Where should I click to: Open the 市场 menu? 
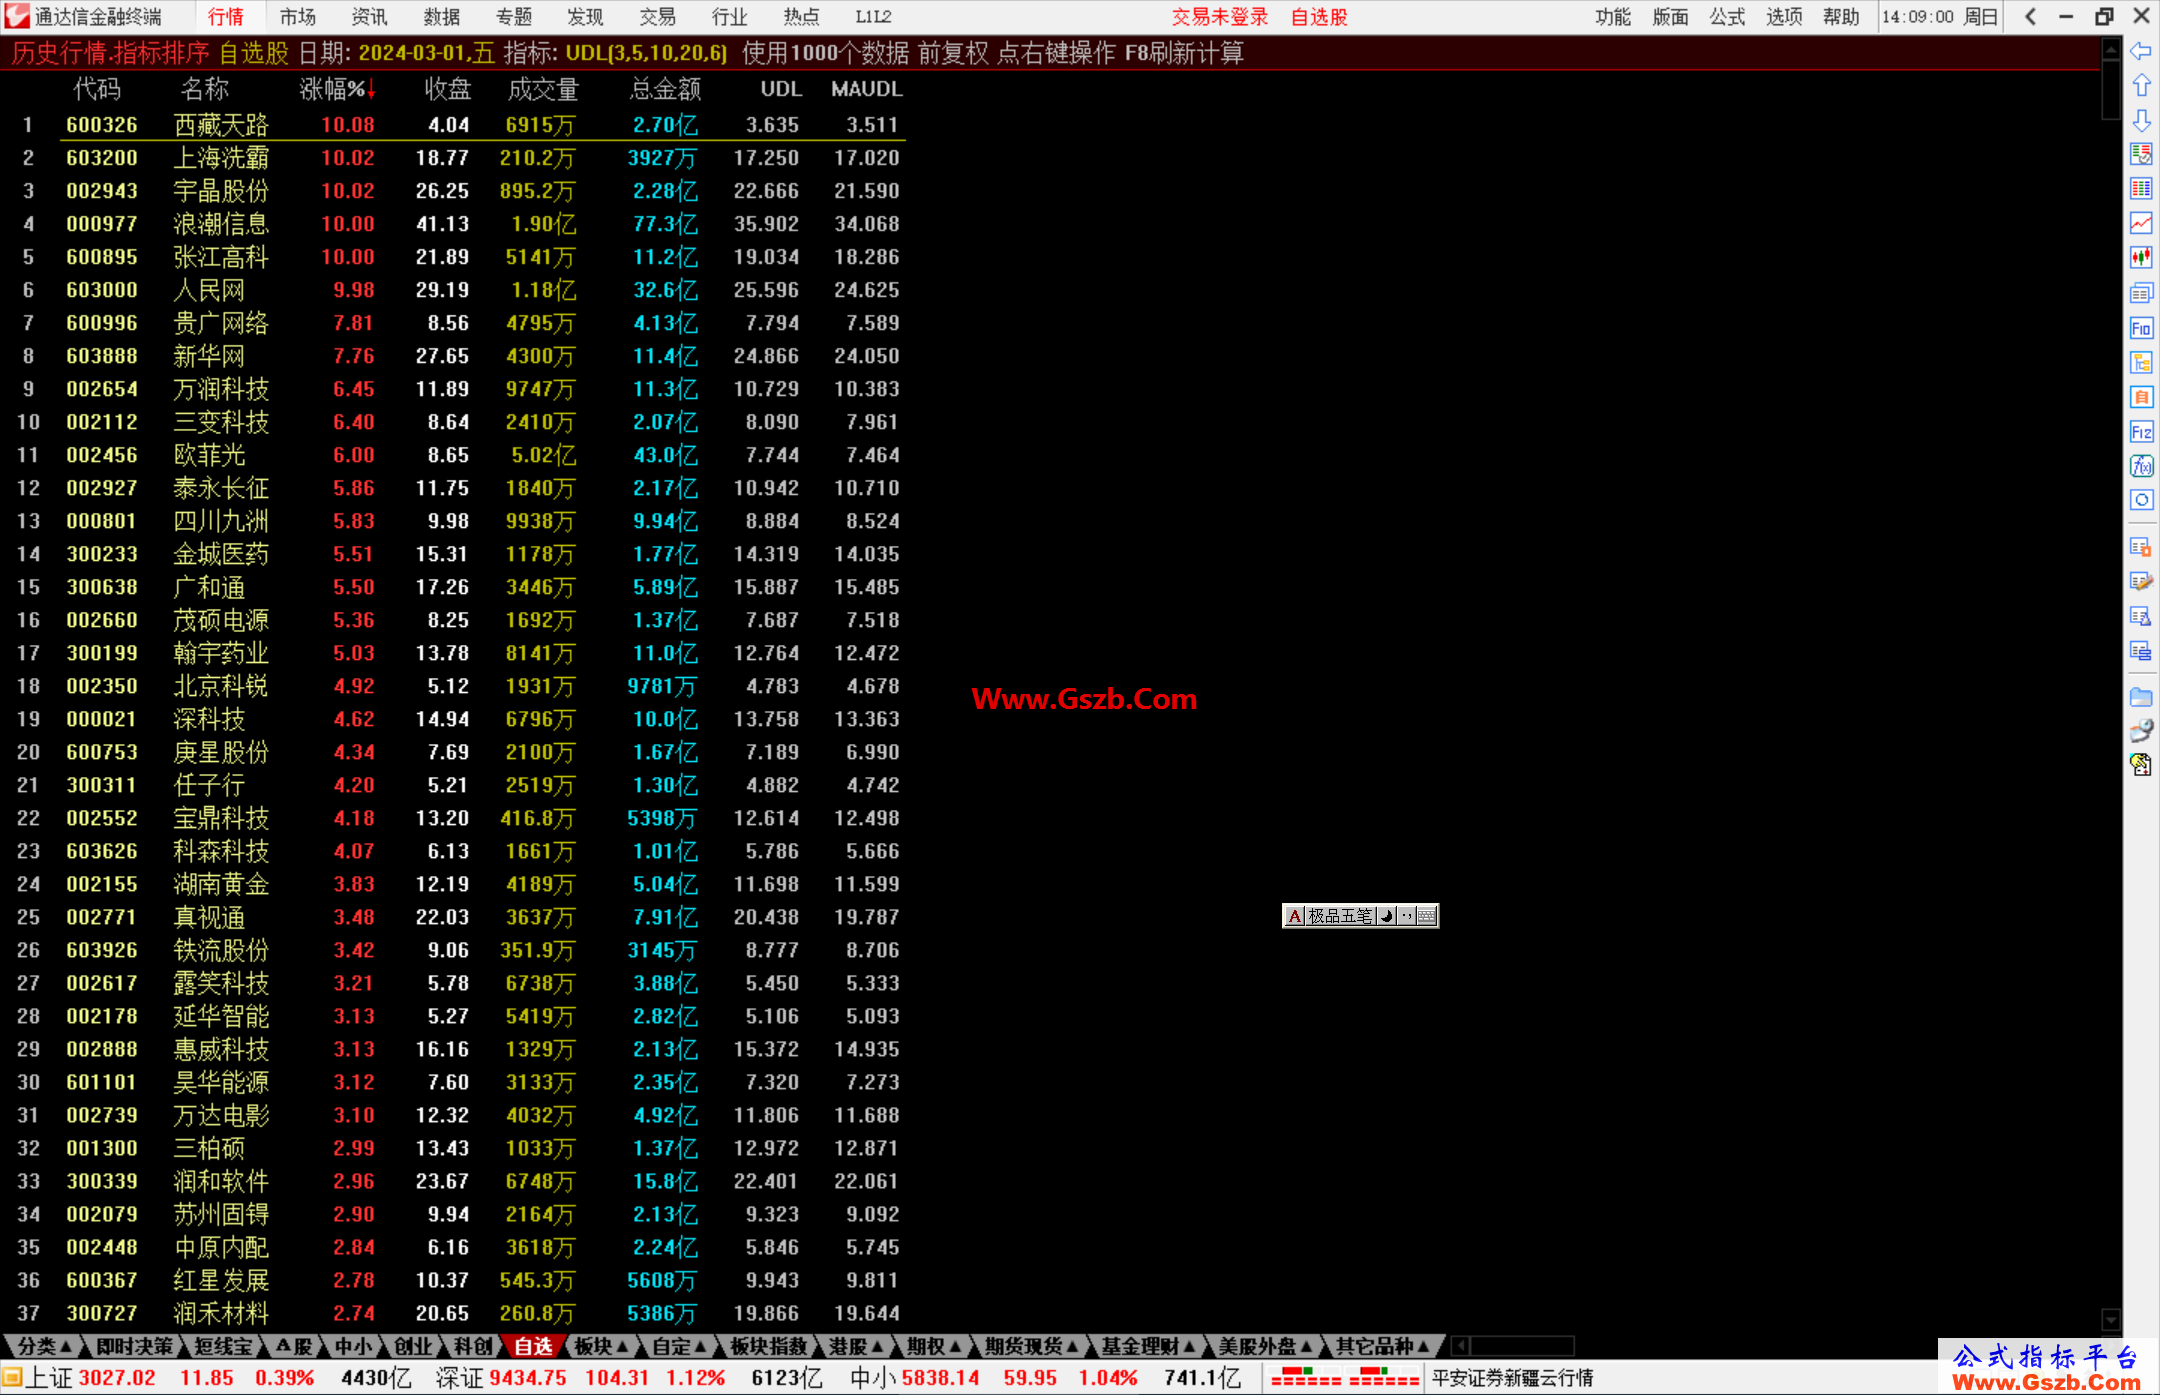tap(297, 17)
